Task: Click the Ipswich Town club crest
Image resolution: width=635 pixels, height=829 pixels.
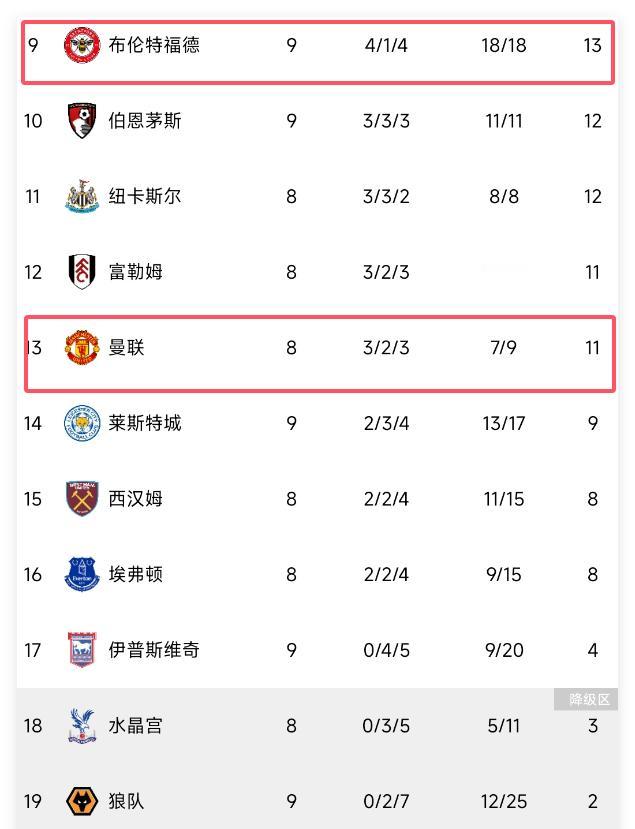Action: pos(81,649)
